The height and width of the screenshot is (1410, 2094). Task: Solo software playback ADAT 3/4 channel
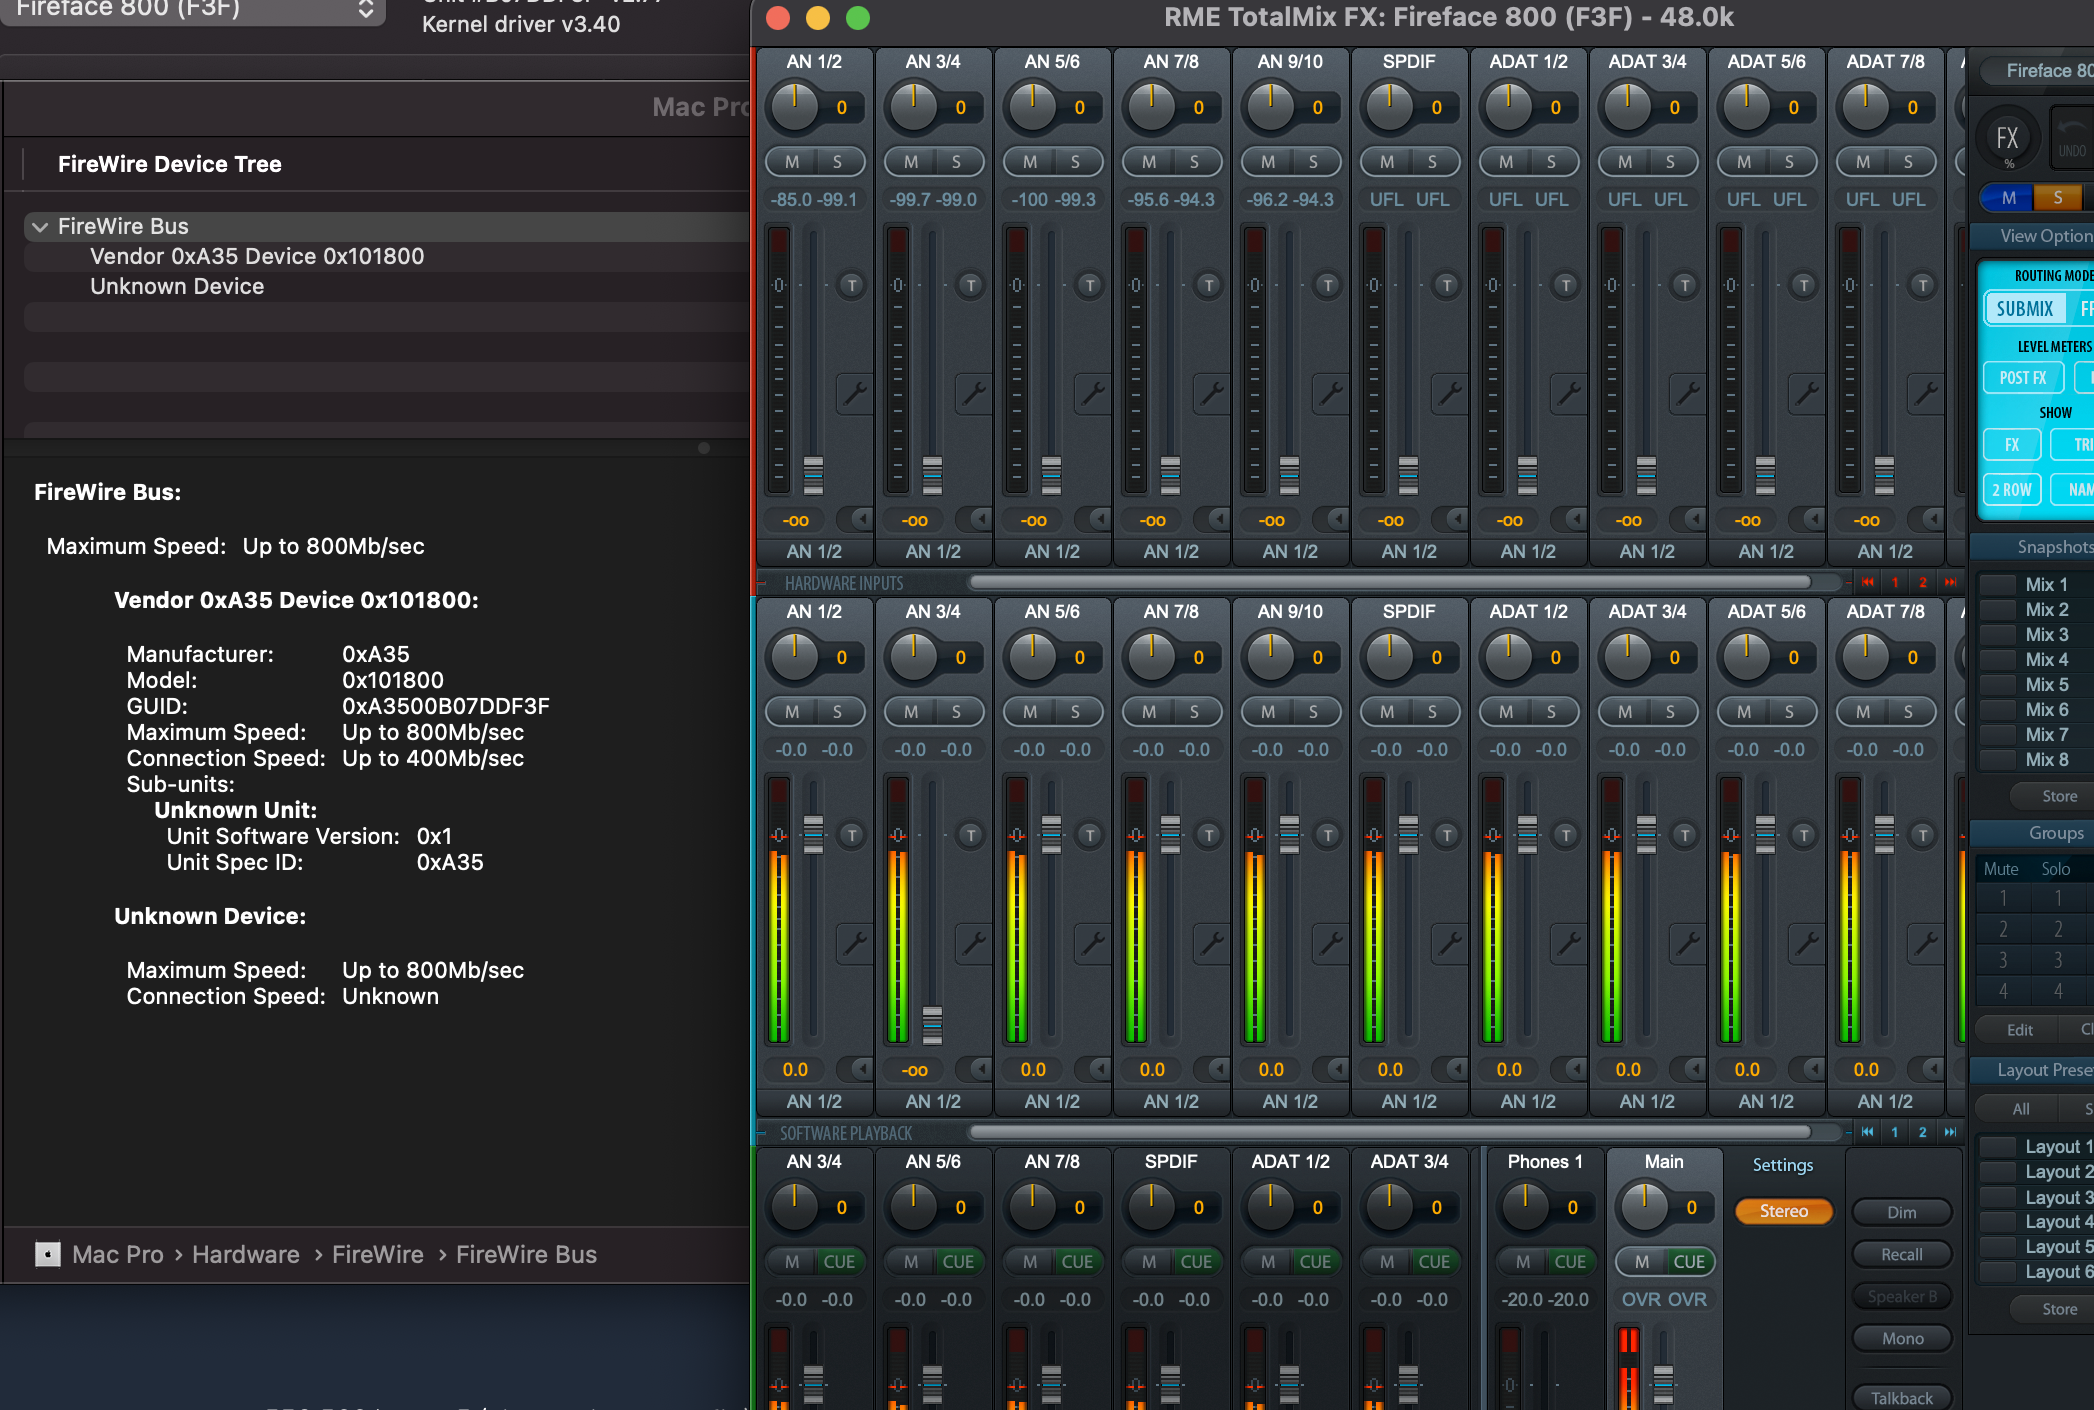click(x=1670, y=712)
